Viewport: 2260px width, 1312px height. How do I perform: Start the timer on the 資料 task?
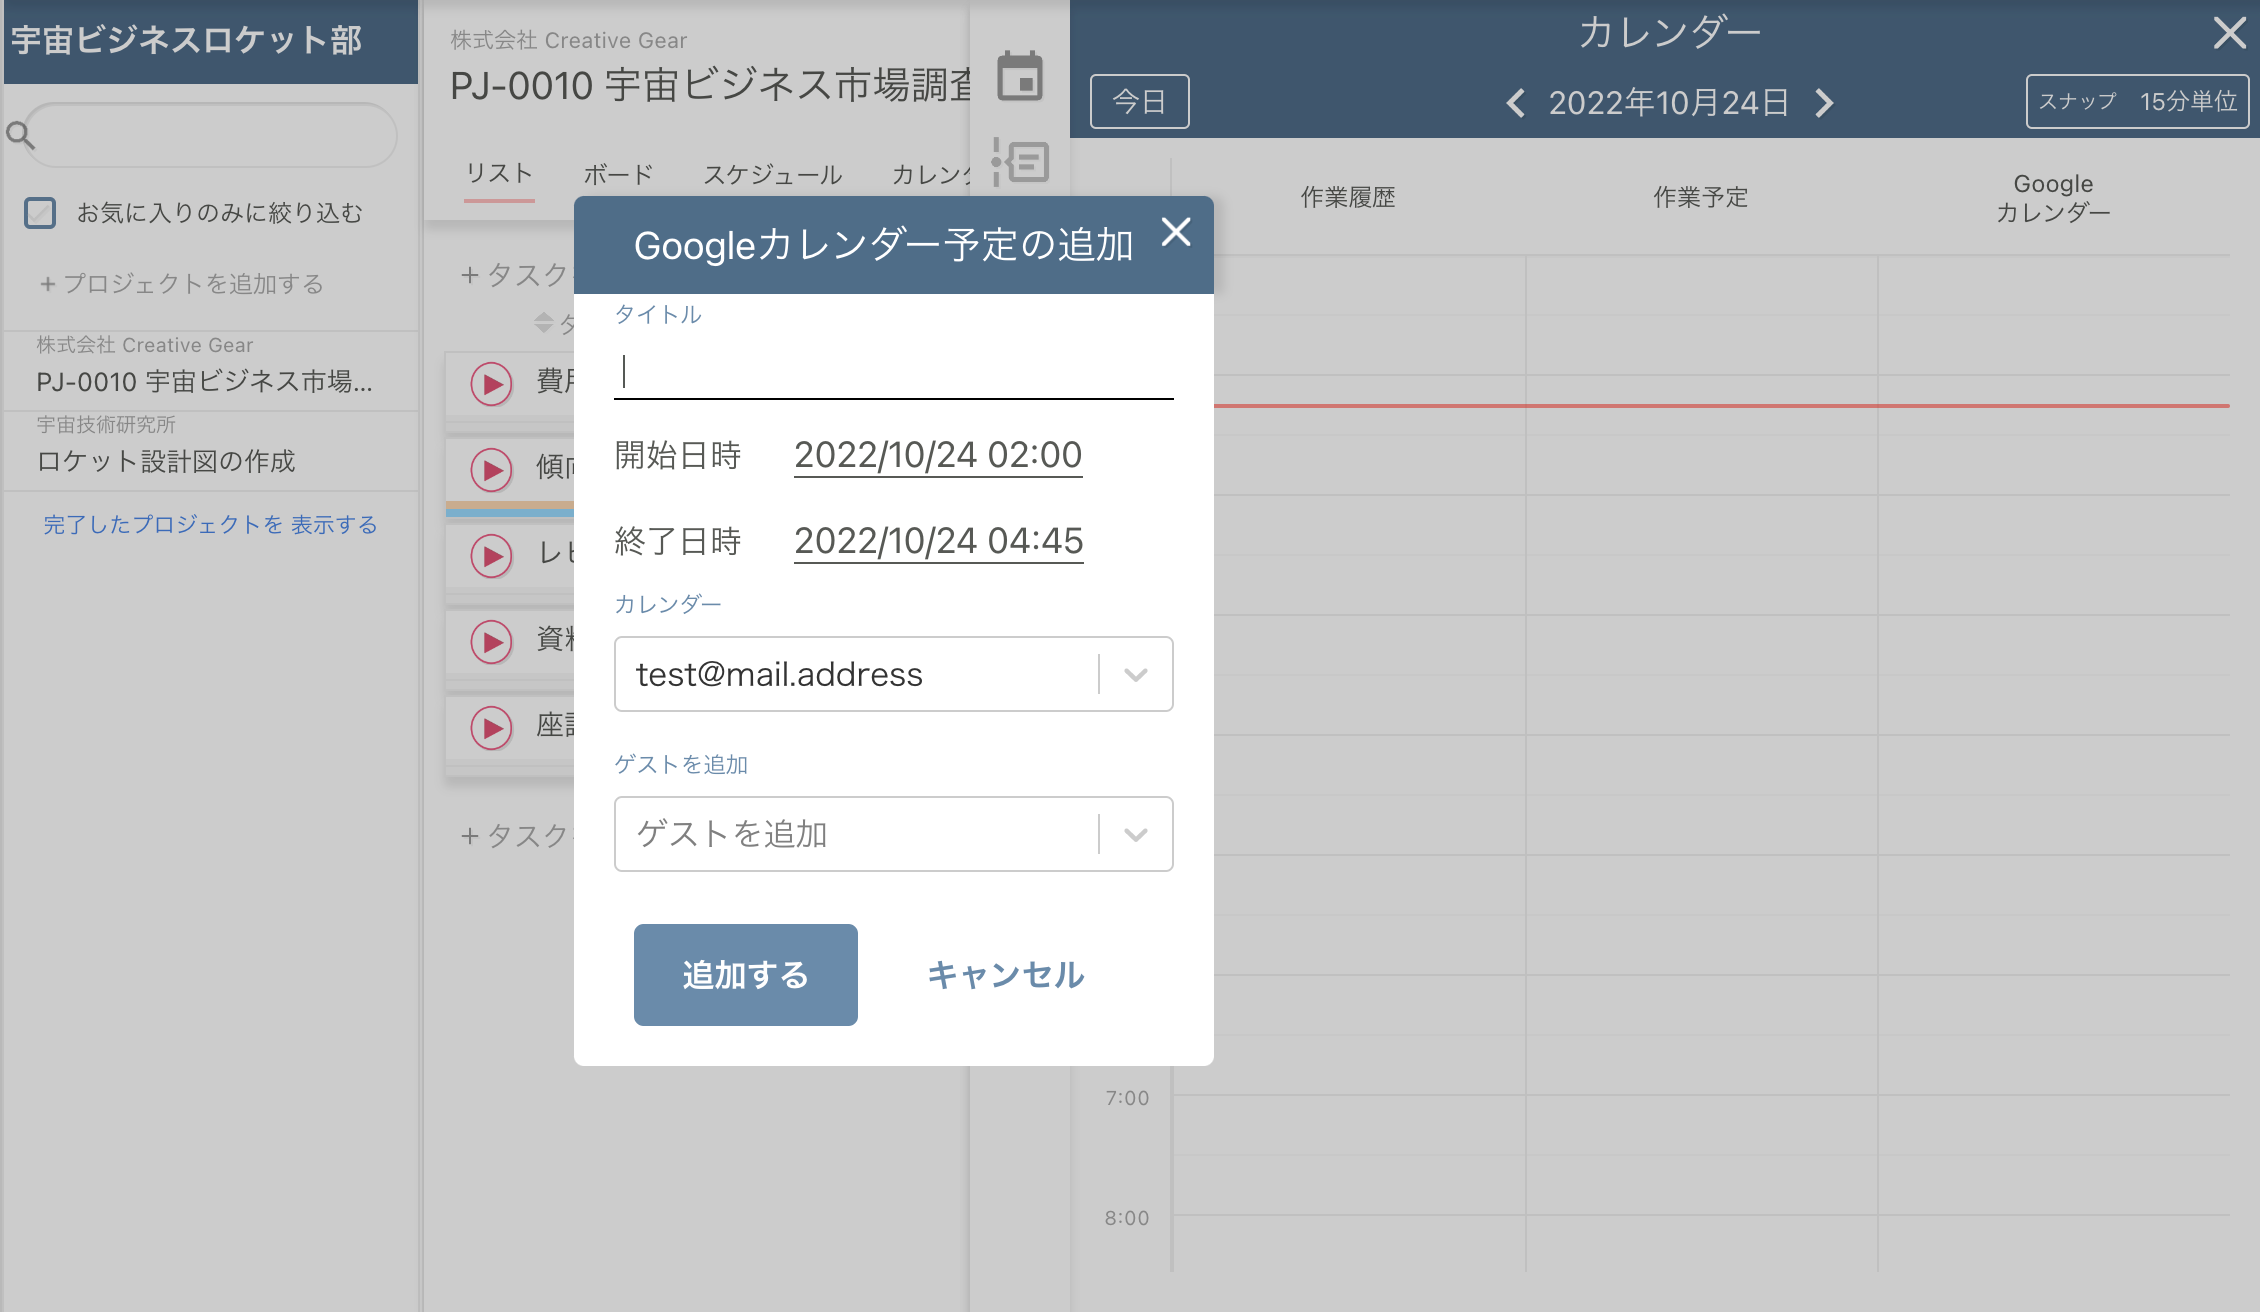click(x=490, y=642)
